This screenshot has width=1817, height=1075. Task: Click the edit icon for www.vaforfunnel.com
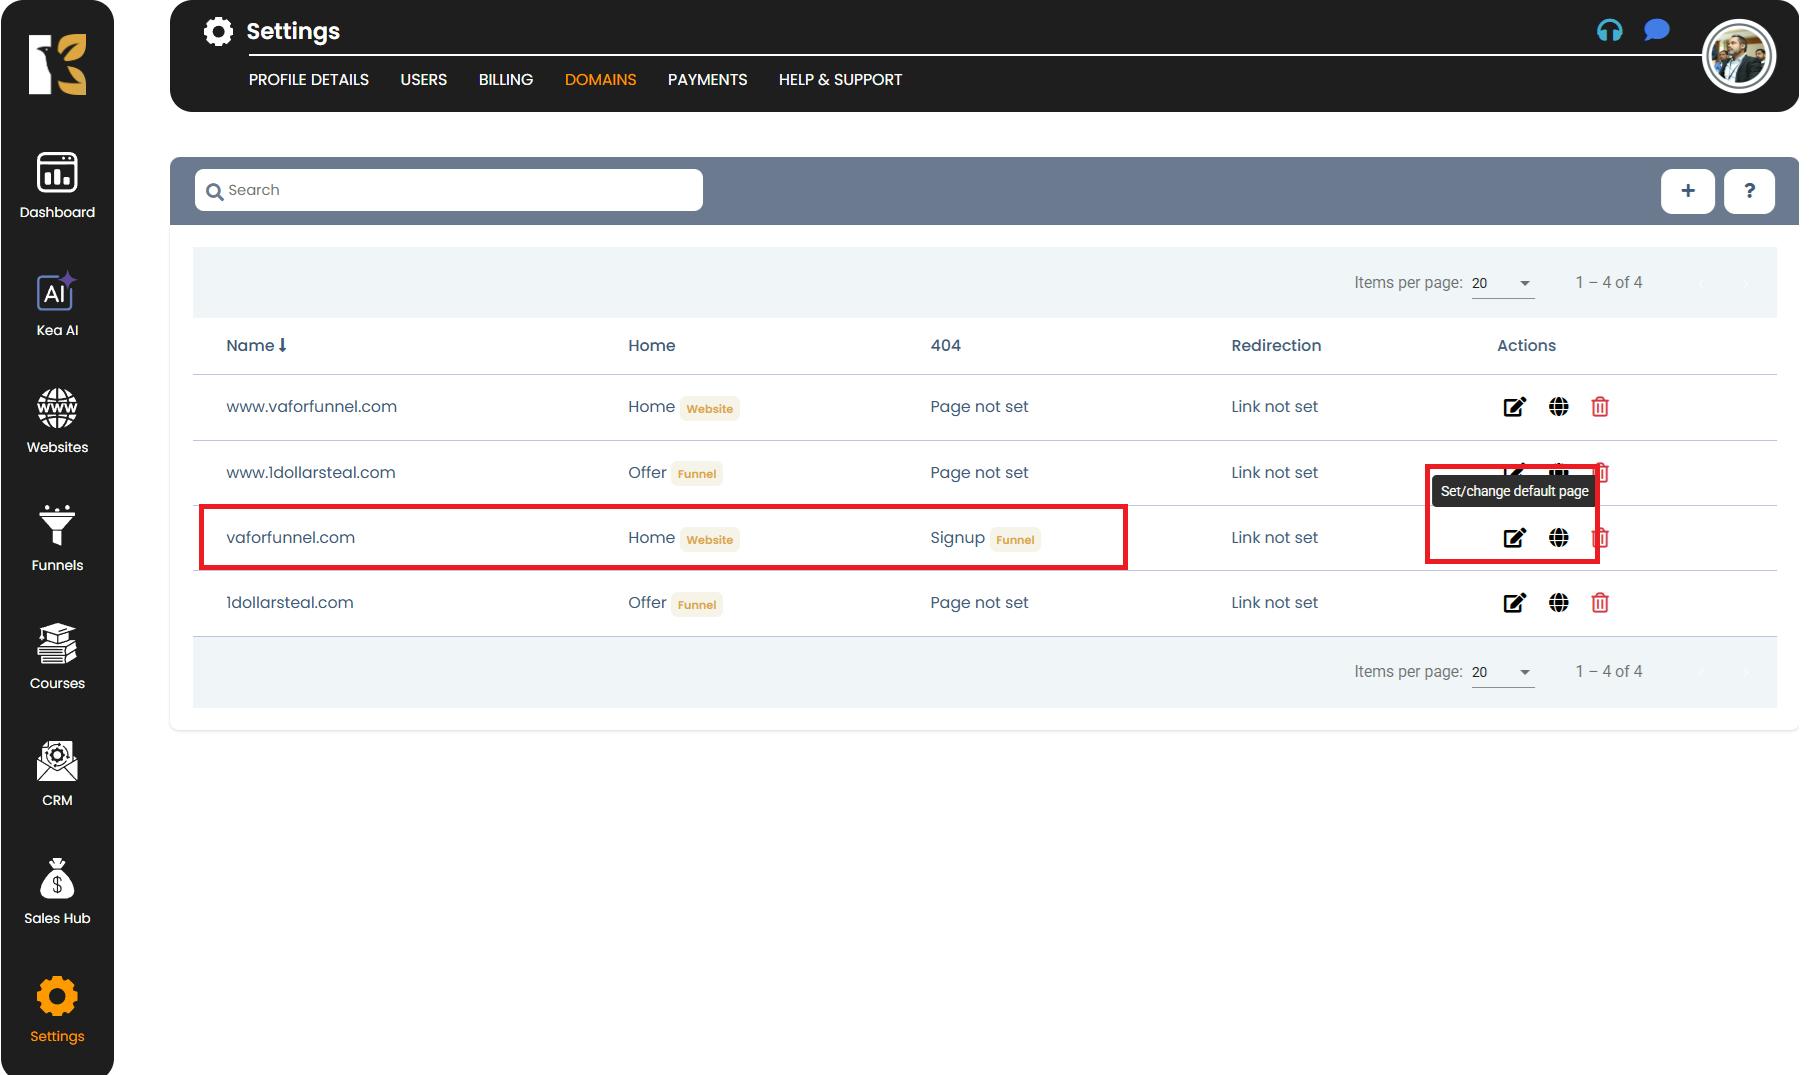coord(1514,407)
